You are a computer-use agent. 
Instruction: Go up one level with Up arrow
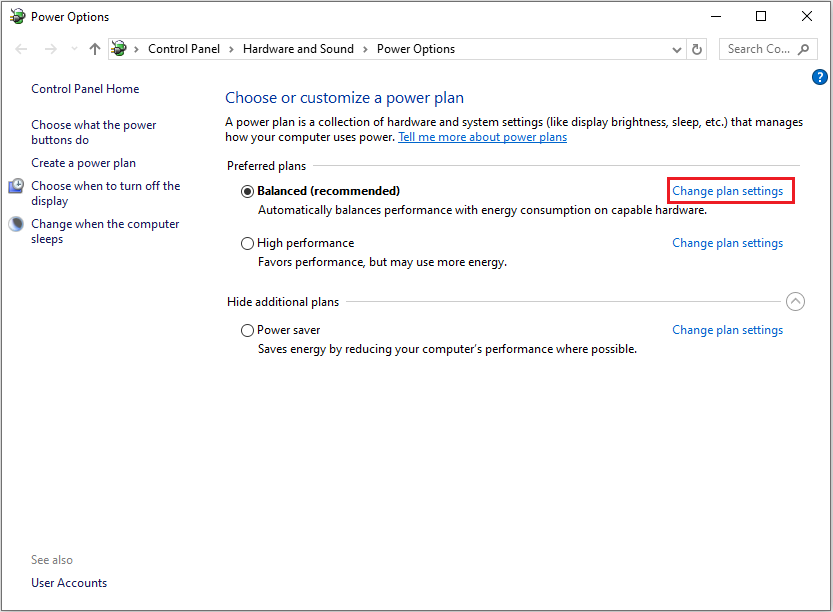[x=95, y=49]
